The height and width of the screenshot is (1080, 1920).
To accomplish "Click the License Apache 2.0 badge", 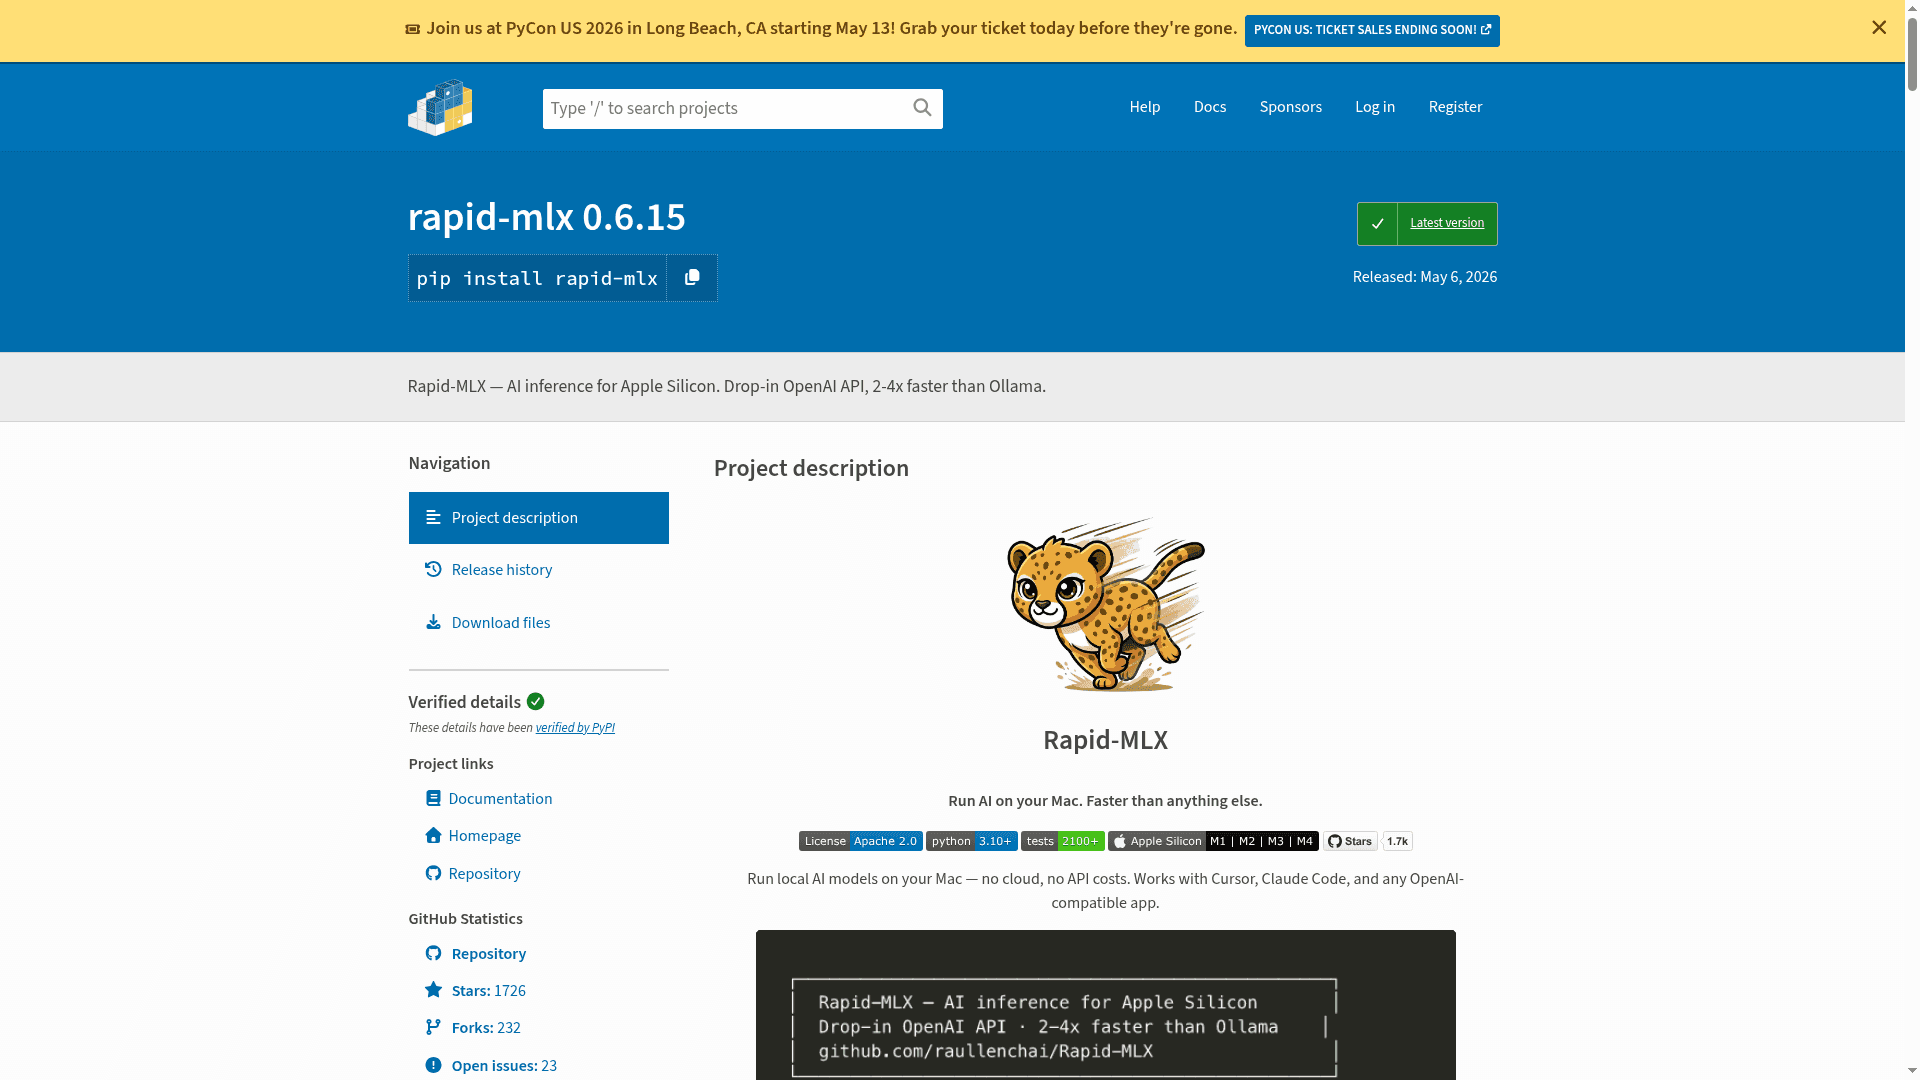I will tap(860, 841).
